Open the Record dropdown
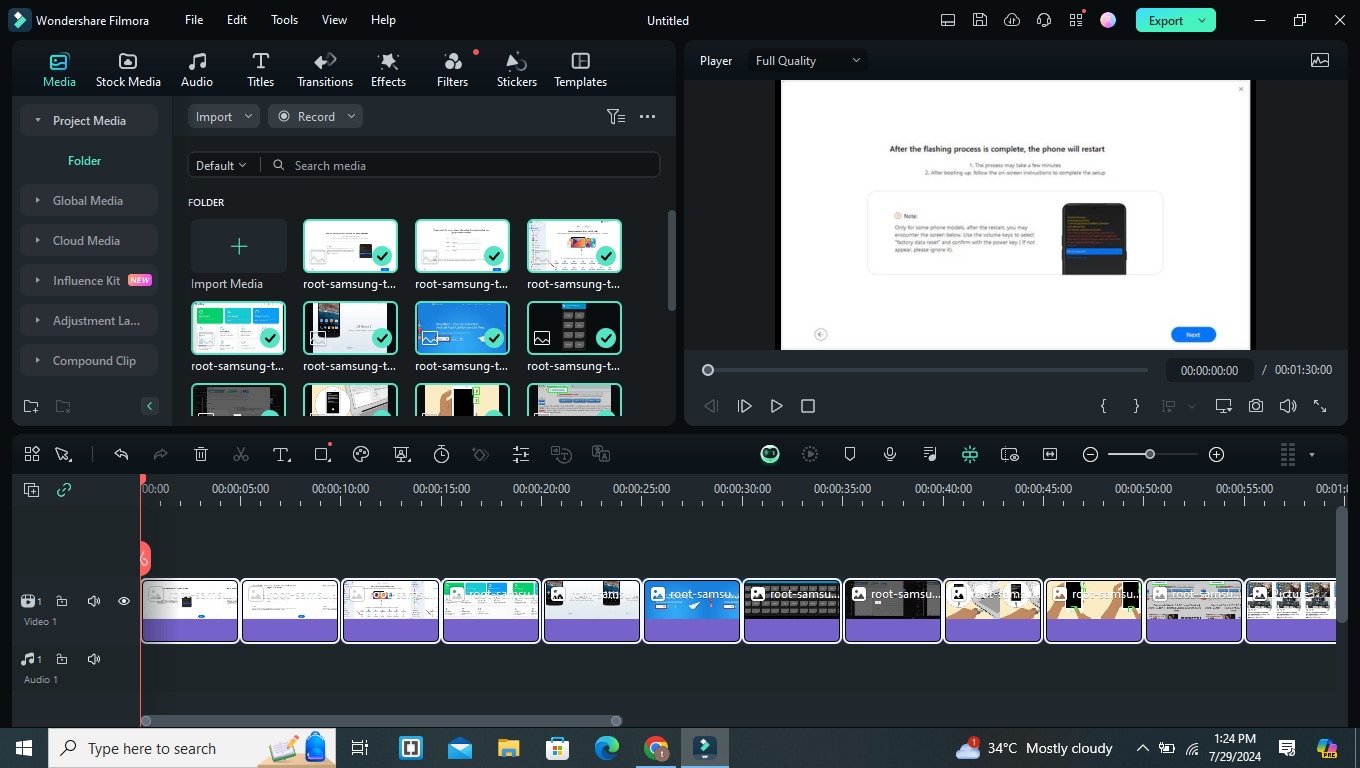The image size is (1360, 768). point(315,116)
